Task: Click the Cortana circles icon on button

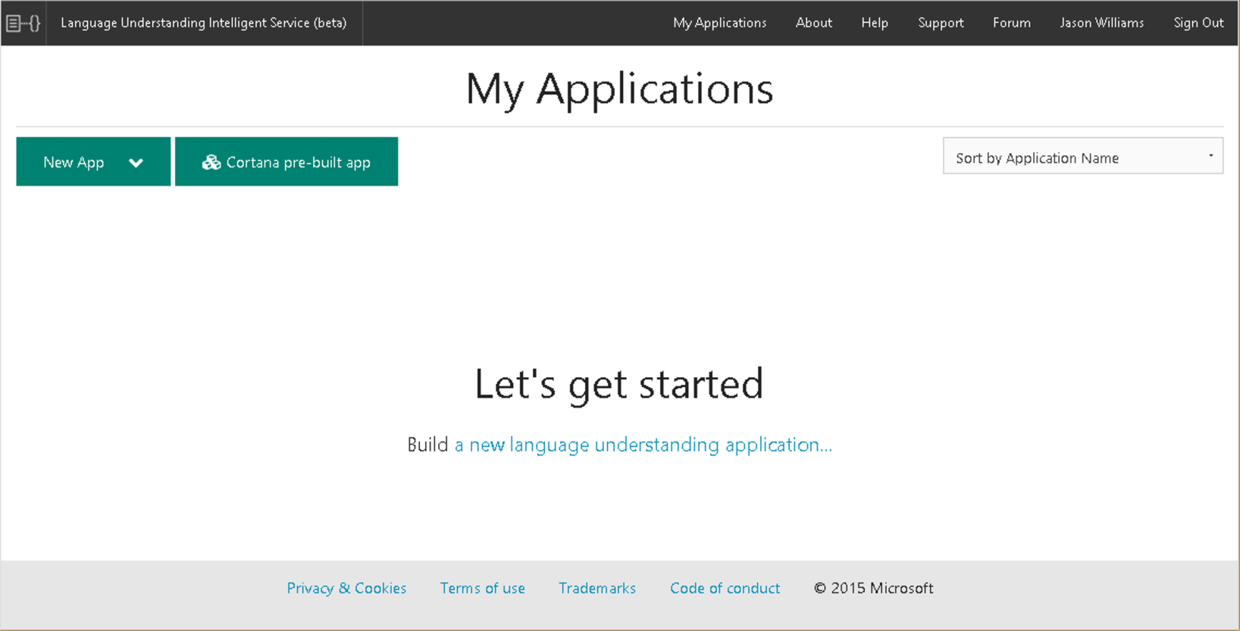Action: (211, 162)
